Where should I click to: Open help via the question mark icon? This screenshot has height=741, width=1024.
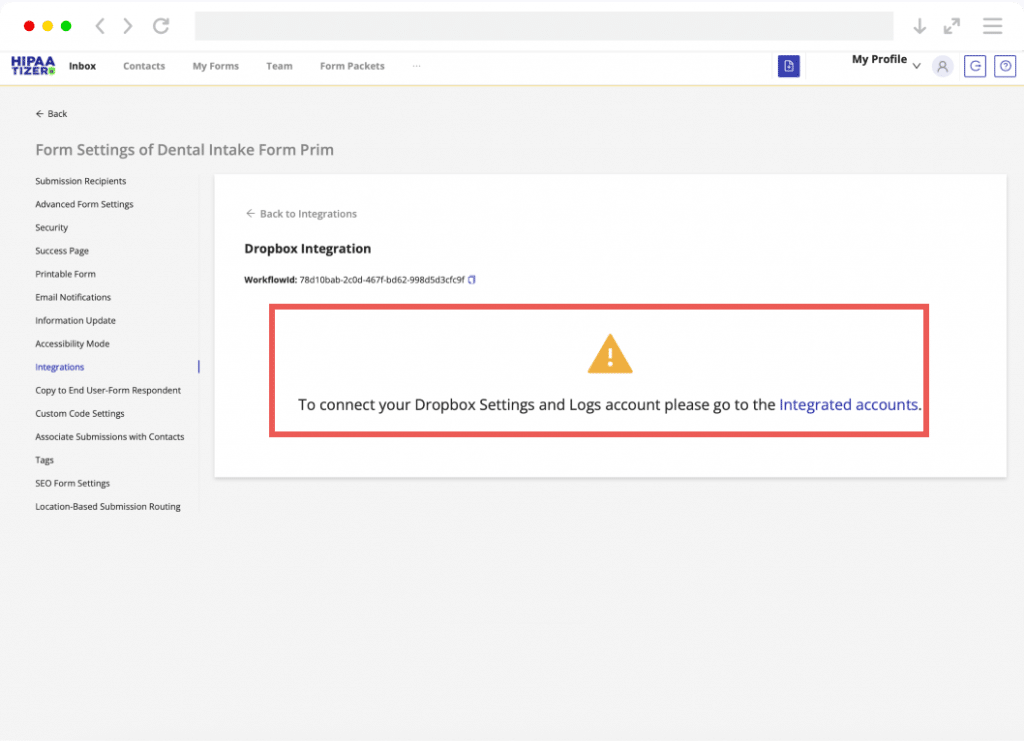click(1005, 66)
